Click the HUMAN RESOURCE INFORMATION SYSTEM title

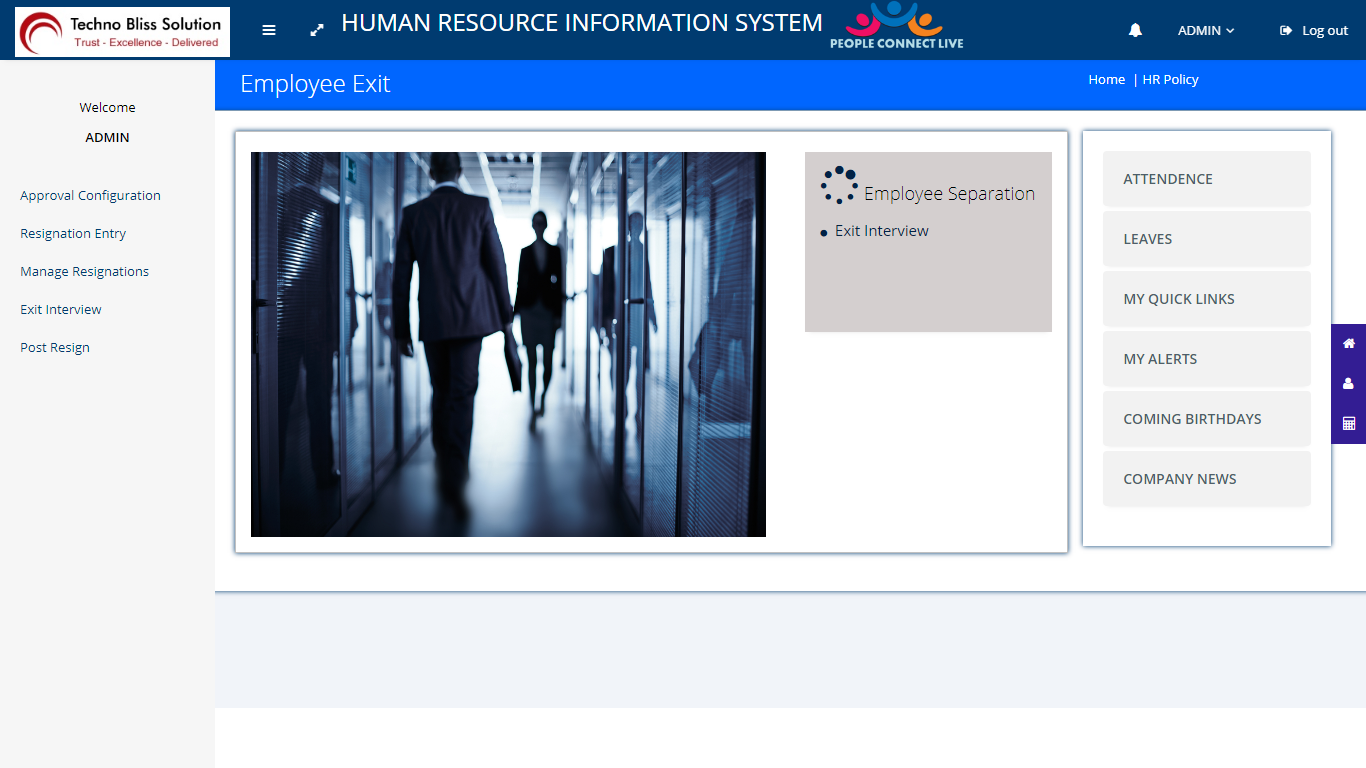[x=582, y=23]
